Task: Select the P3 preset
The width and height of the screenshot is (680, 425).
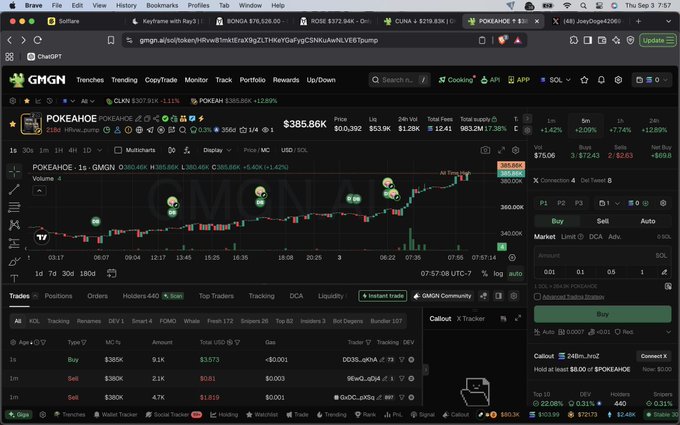Action: click(x=579, y=203)
